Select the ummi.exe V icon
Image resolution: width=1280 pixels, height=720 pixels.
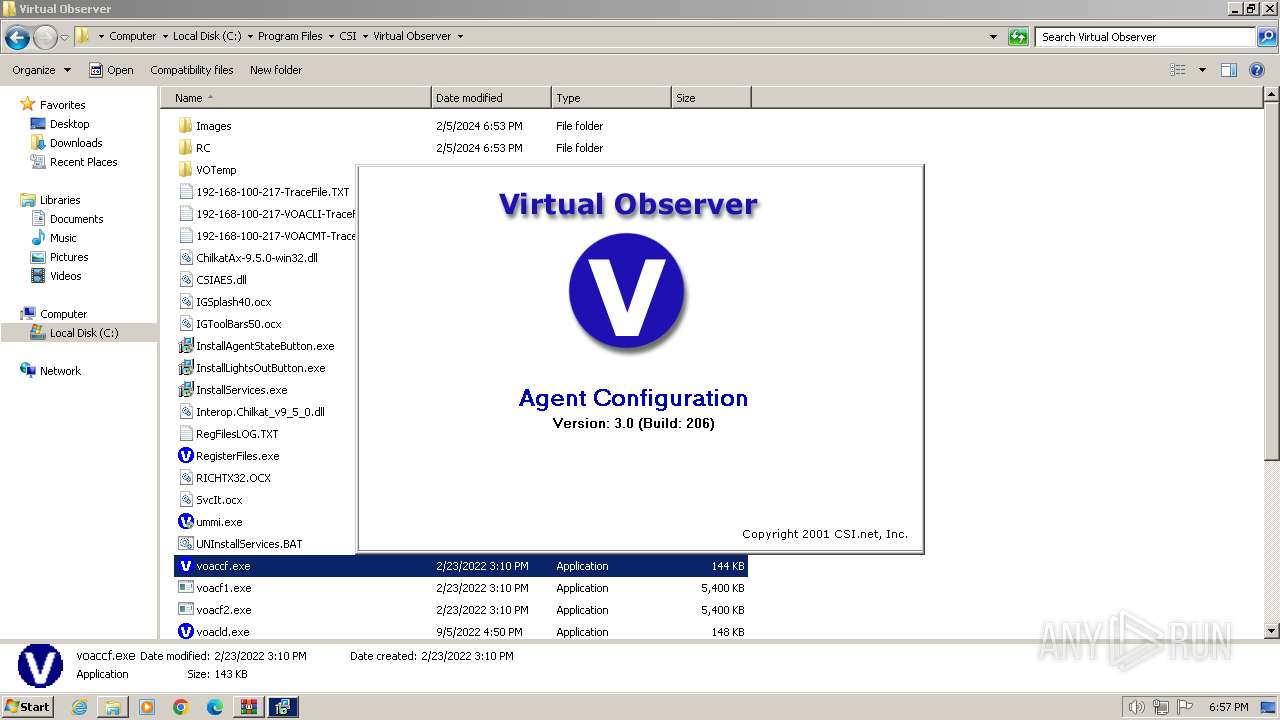pos(185,522)
